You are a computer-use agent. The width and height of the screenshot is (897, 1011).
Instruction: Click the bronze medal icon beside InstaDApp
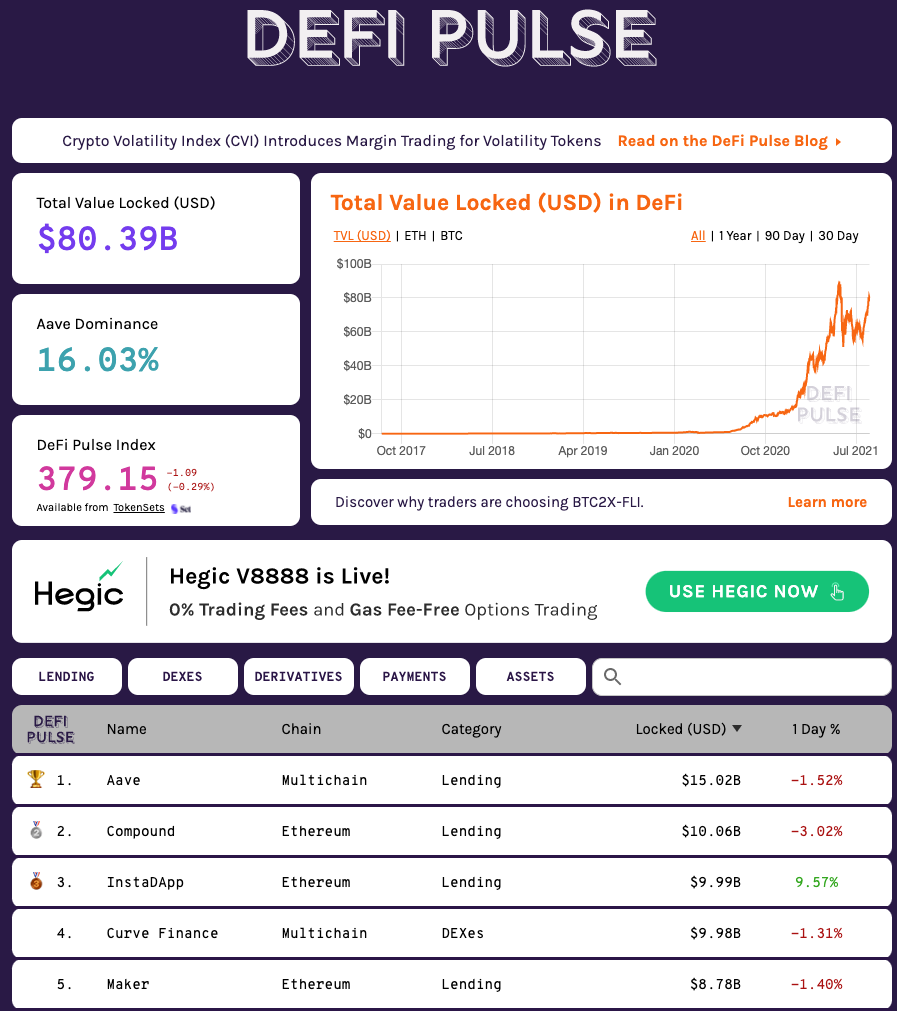coord(36,881)
